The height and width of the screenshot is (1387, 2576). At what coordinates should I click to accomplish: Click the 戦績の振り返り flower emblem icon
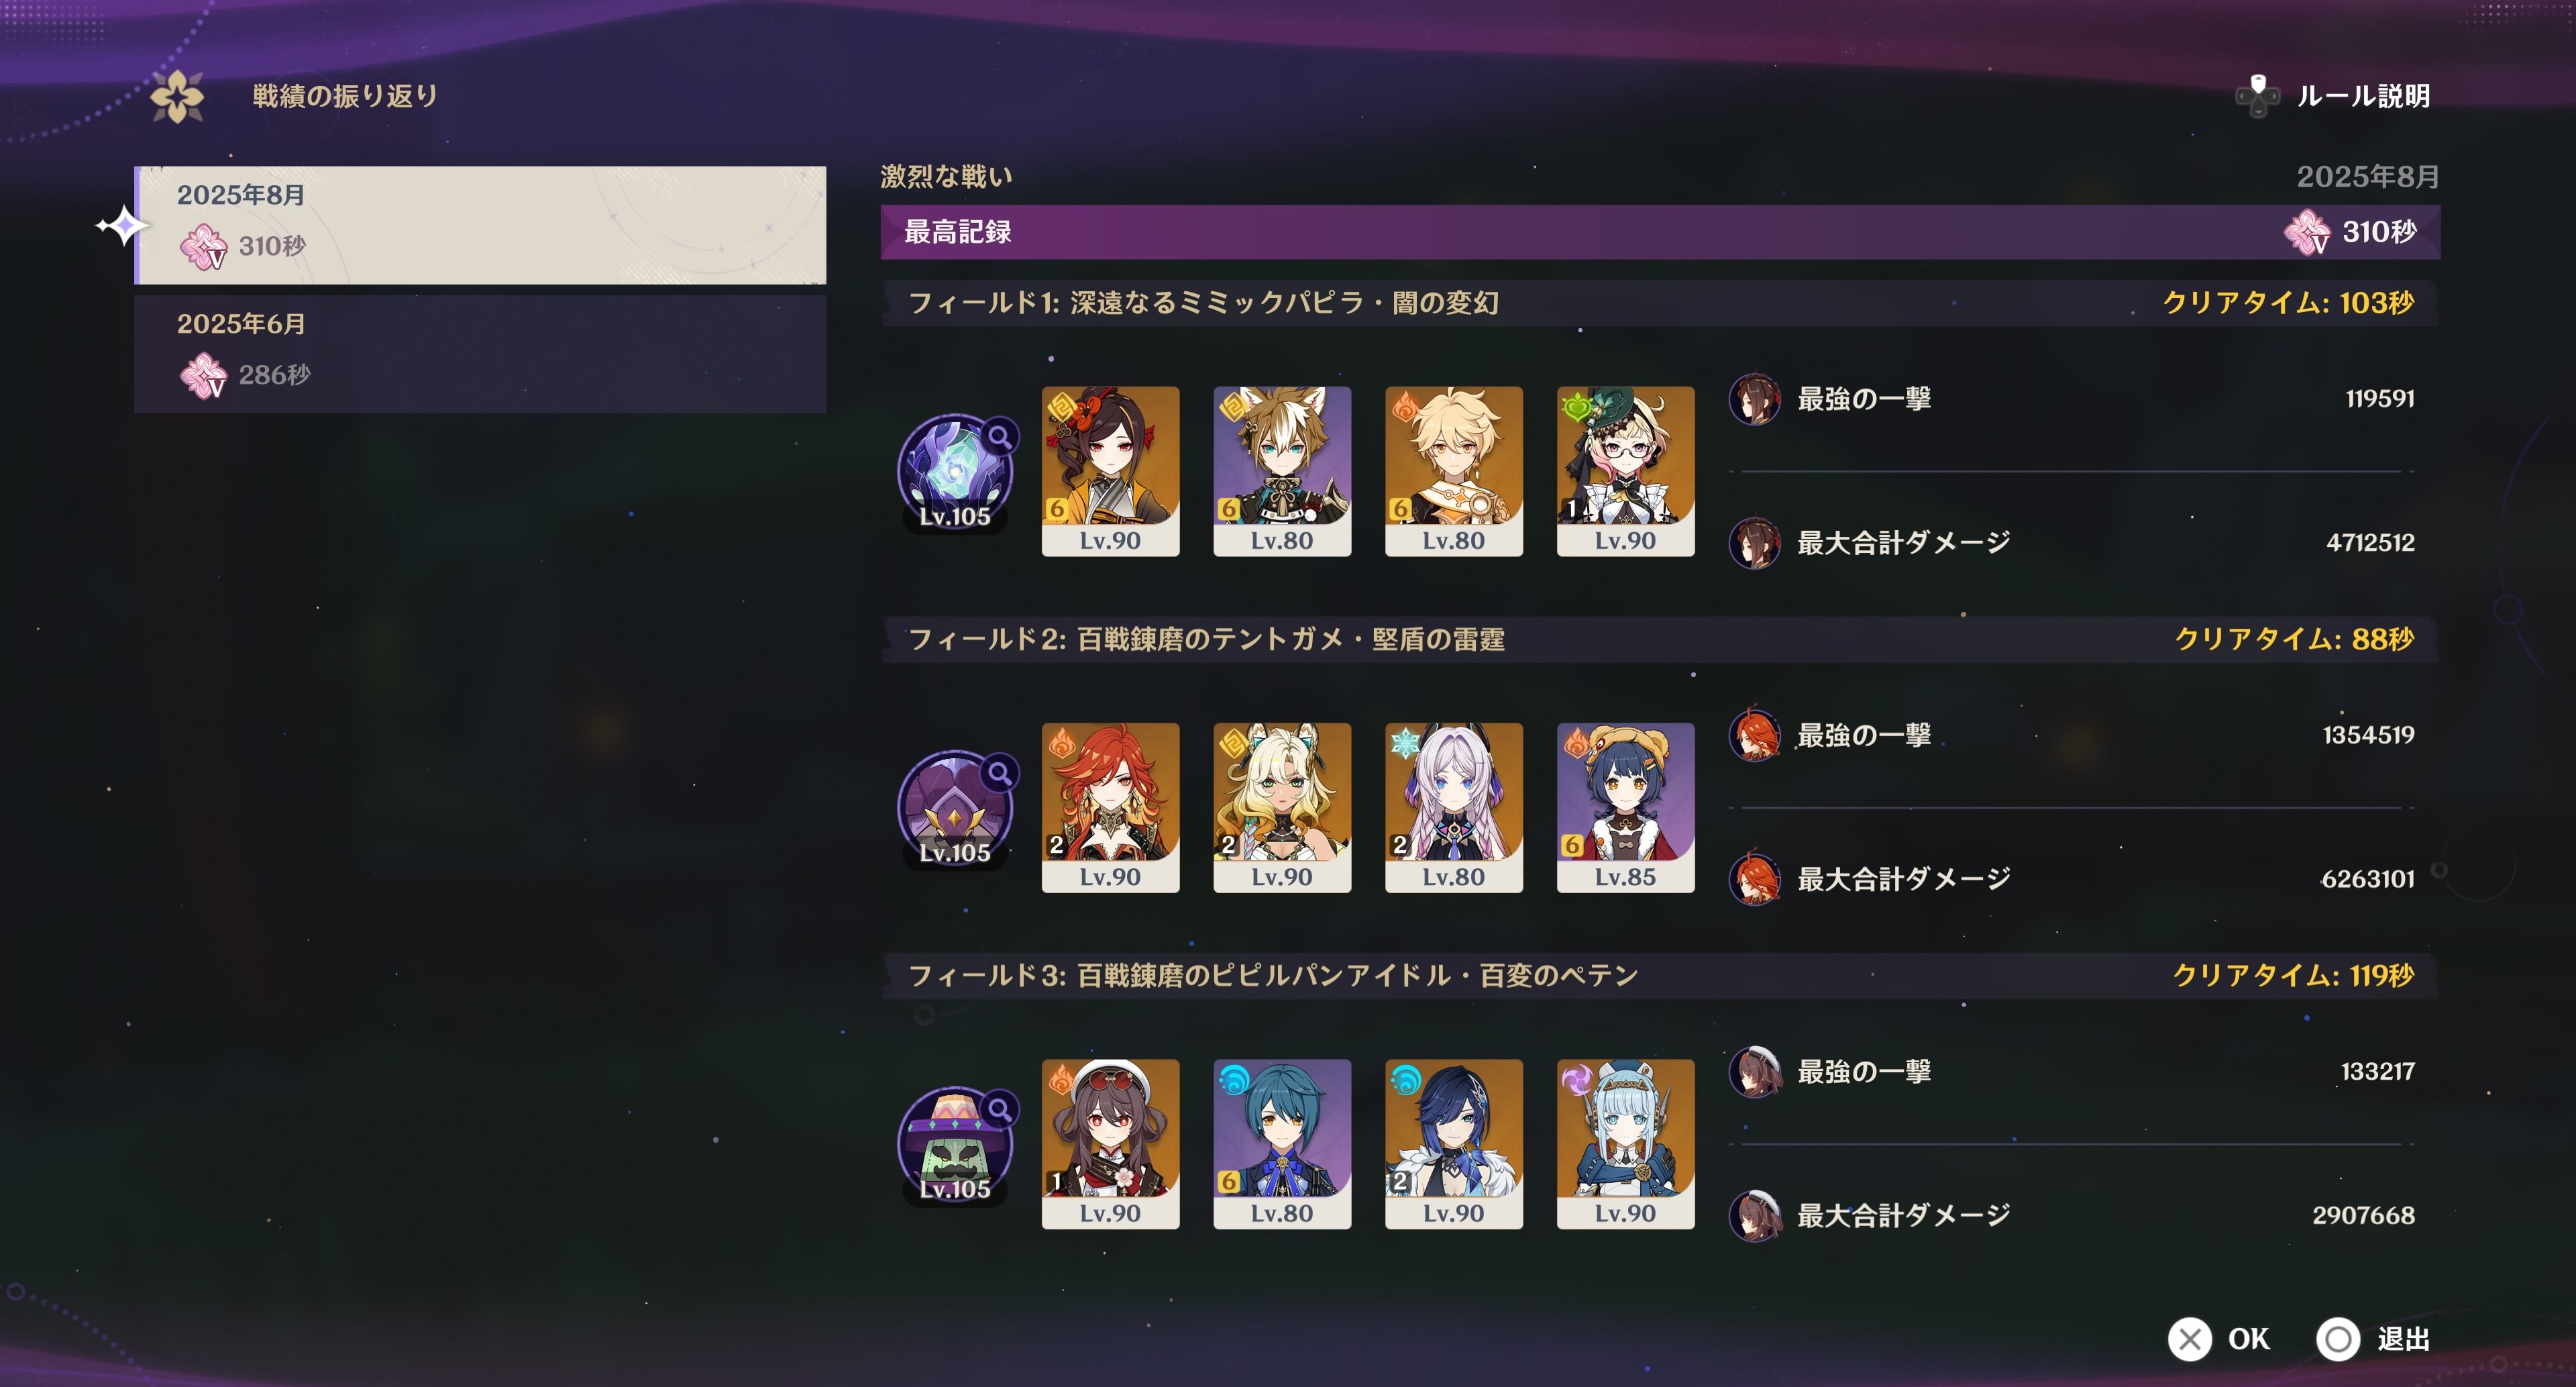tap(177, 97)
